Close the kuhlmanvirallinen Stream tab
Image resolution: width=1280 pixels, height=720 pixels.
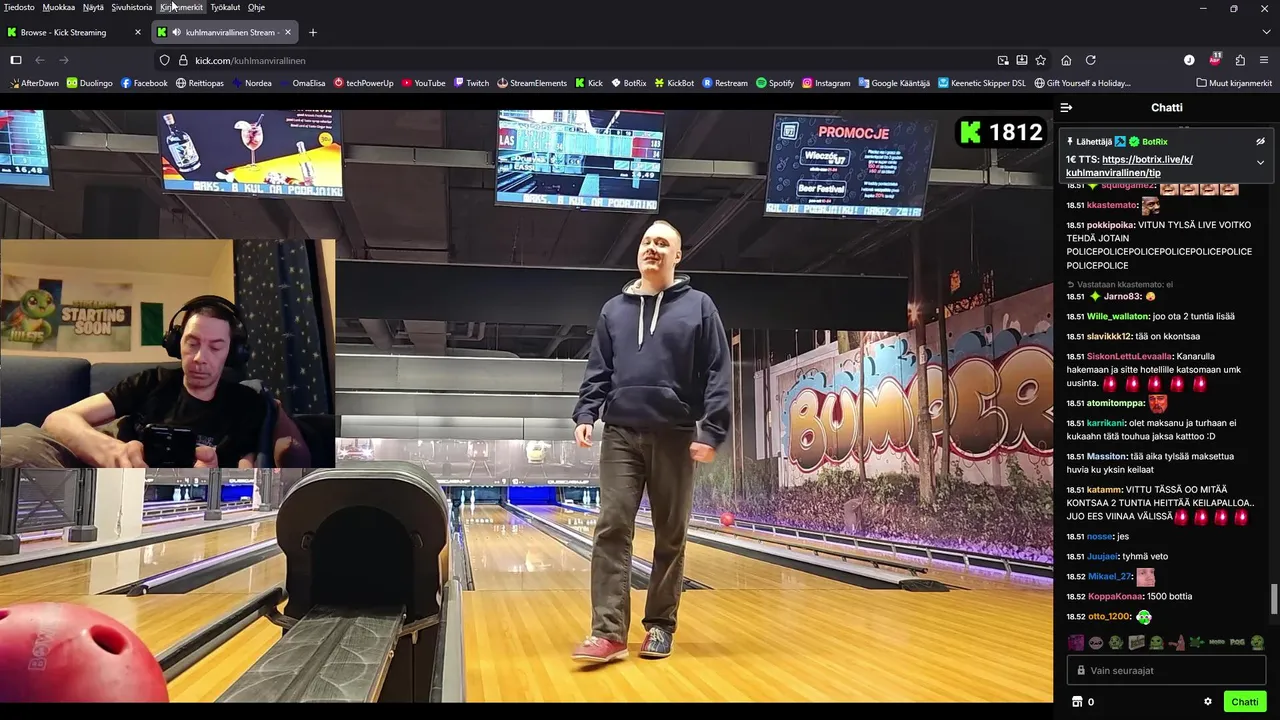pos(288,32)
